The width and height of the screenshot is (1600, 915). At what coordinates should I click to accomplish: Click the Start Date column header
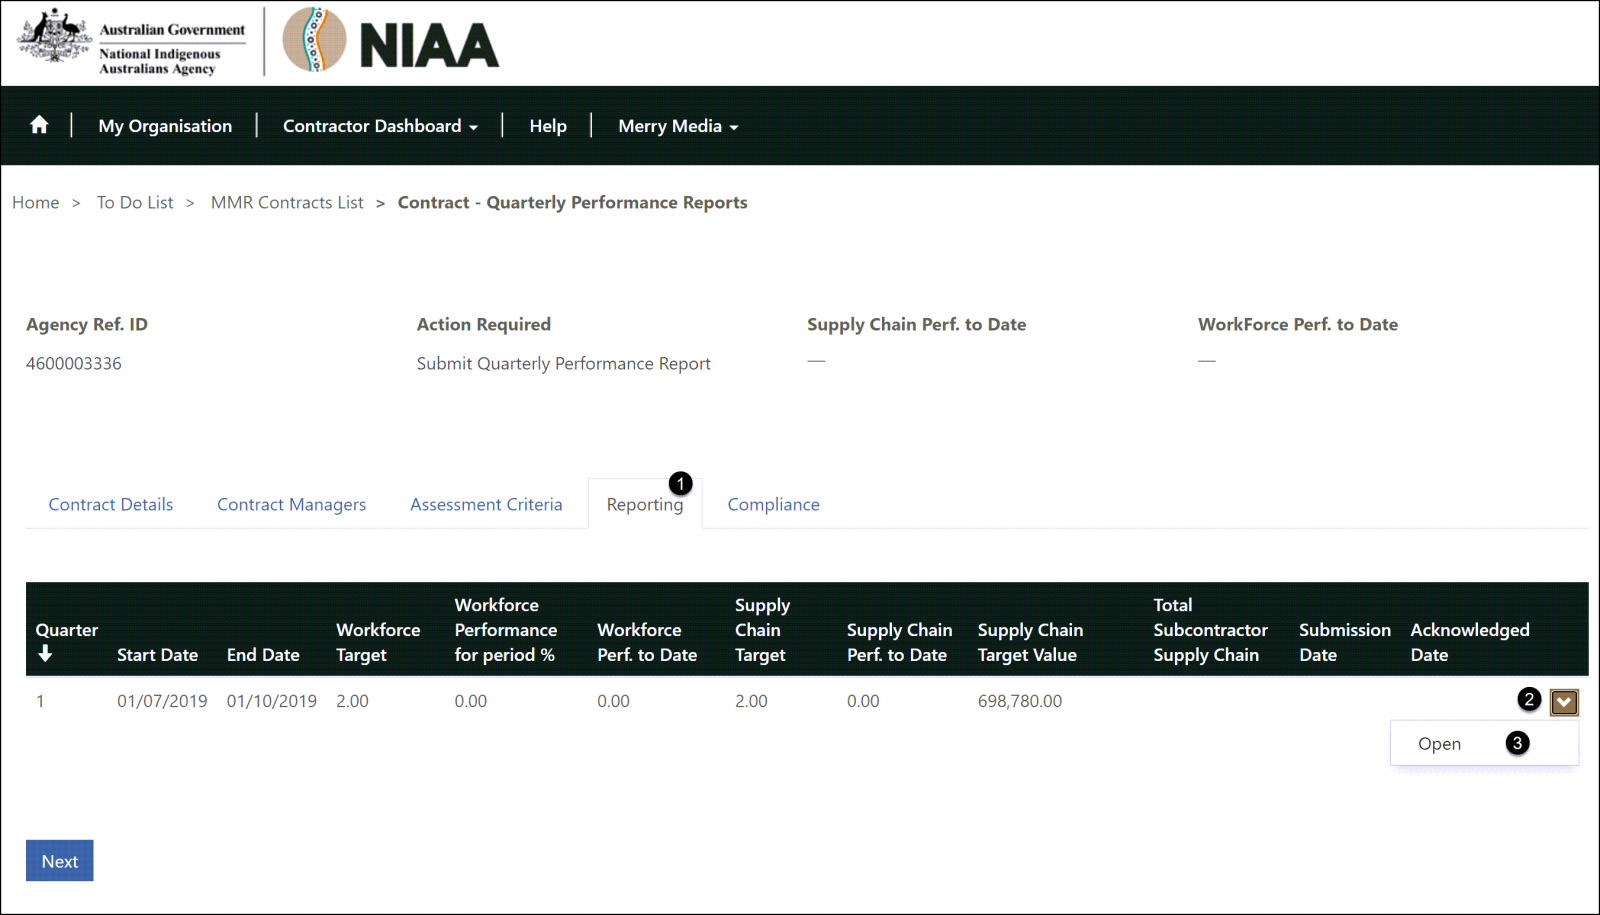coord(157,655)
